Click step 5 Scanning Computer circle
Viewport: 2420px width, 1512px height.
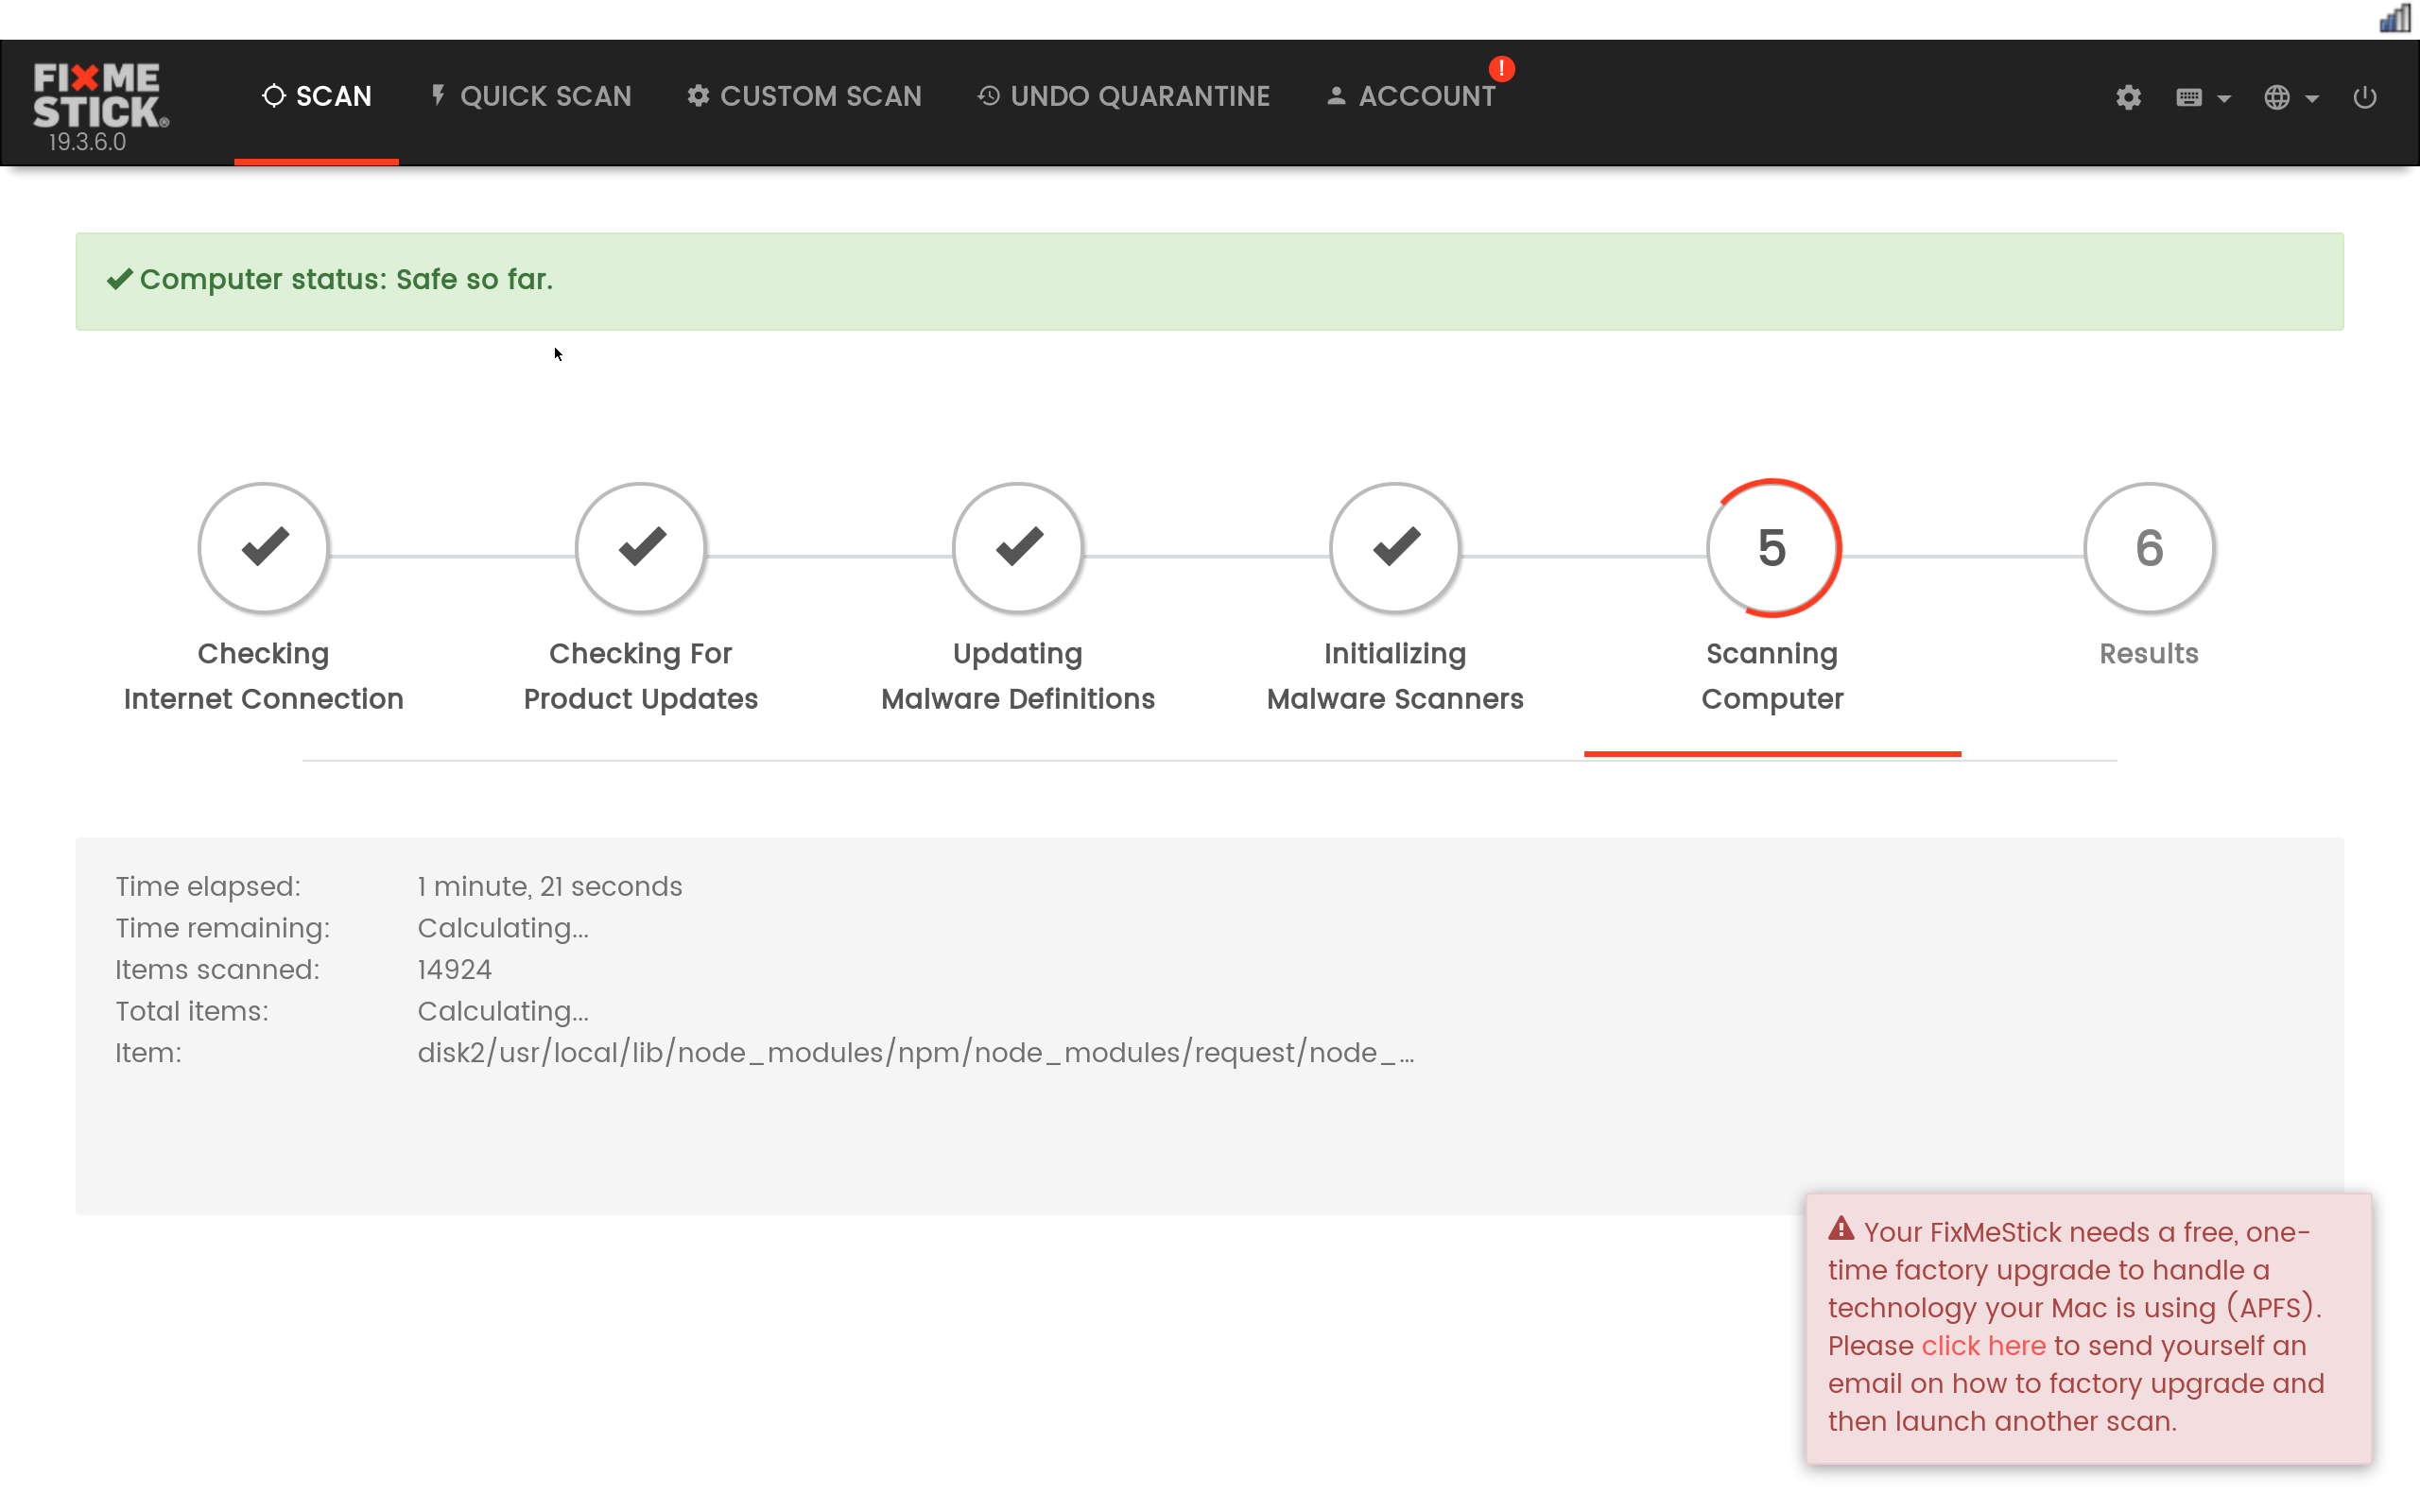coord(1772,547)
